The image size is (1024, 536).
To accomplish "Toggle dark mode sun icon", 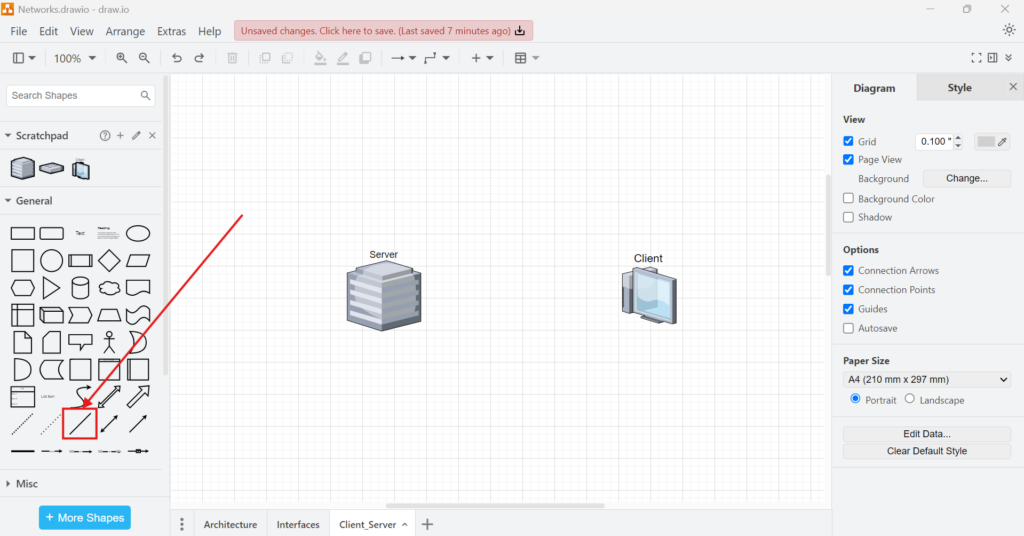I will click(x=1009, y=30).
